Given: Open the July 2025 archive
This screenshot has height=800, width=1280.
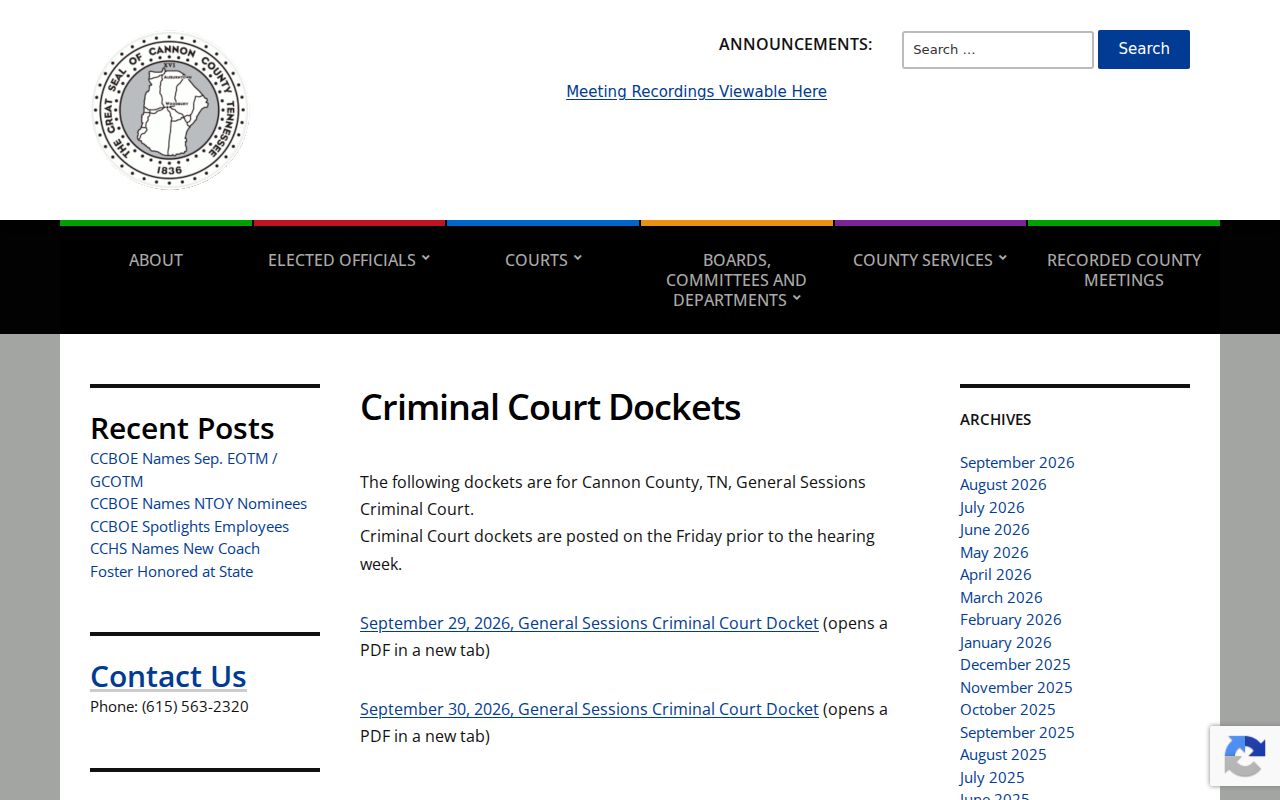Looking at the screenshot, I should 992,777.
